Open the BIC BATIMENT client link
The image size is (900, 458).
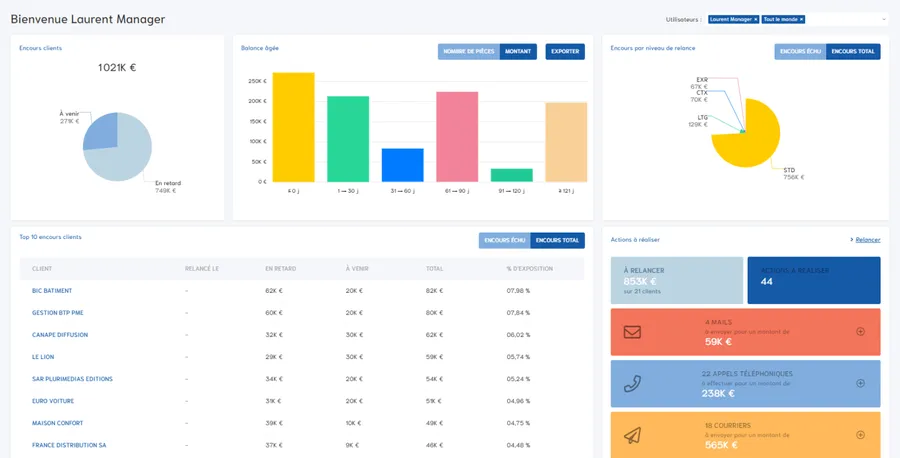tap(52, 291)
